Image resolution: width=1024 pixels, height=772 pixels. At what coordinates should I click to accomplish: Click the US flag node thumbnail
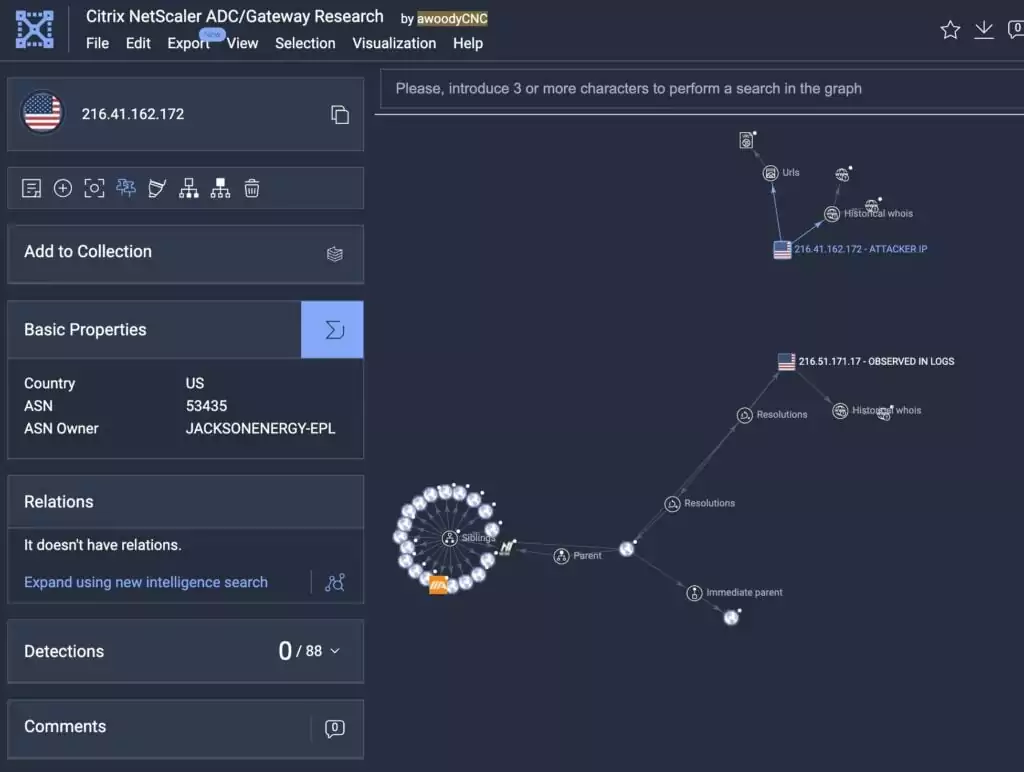click(42, 112)
